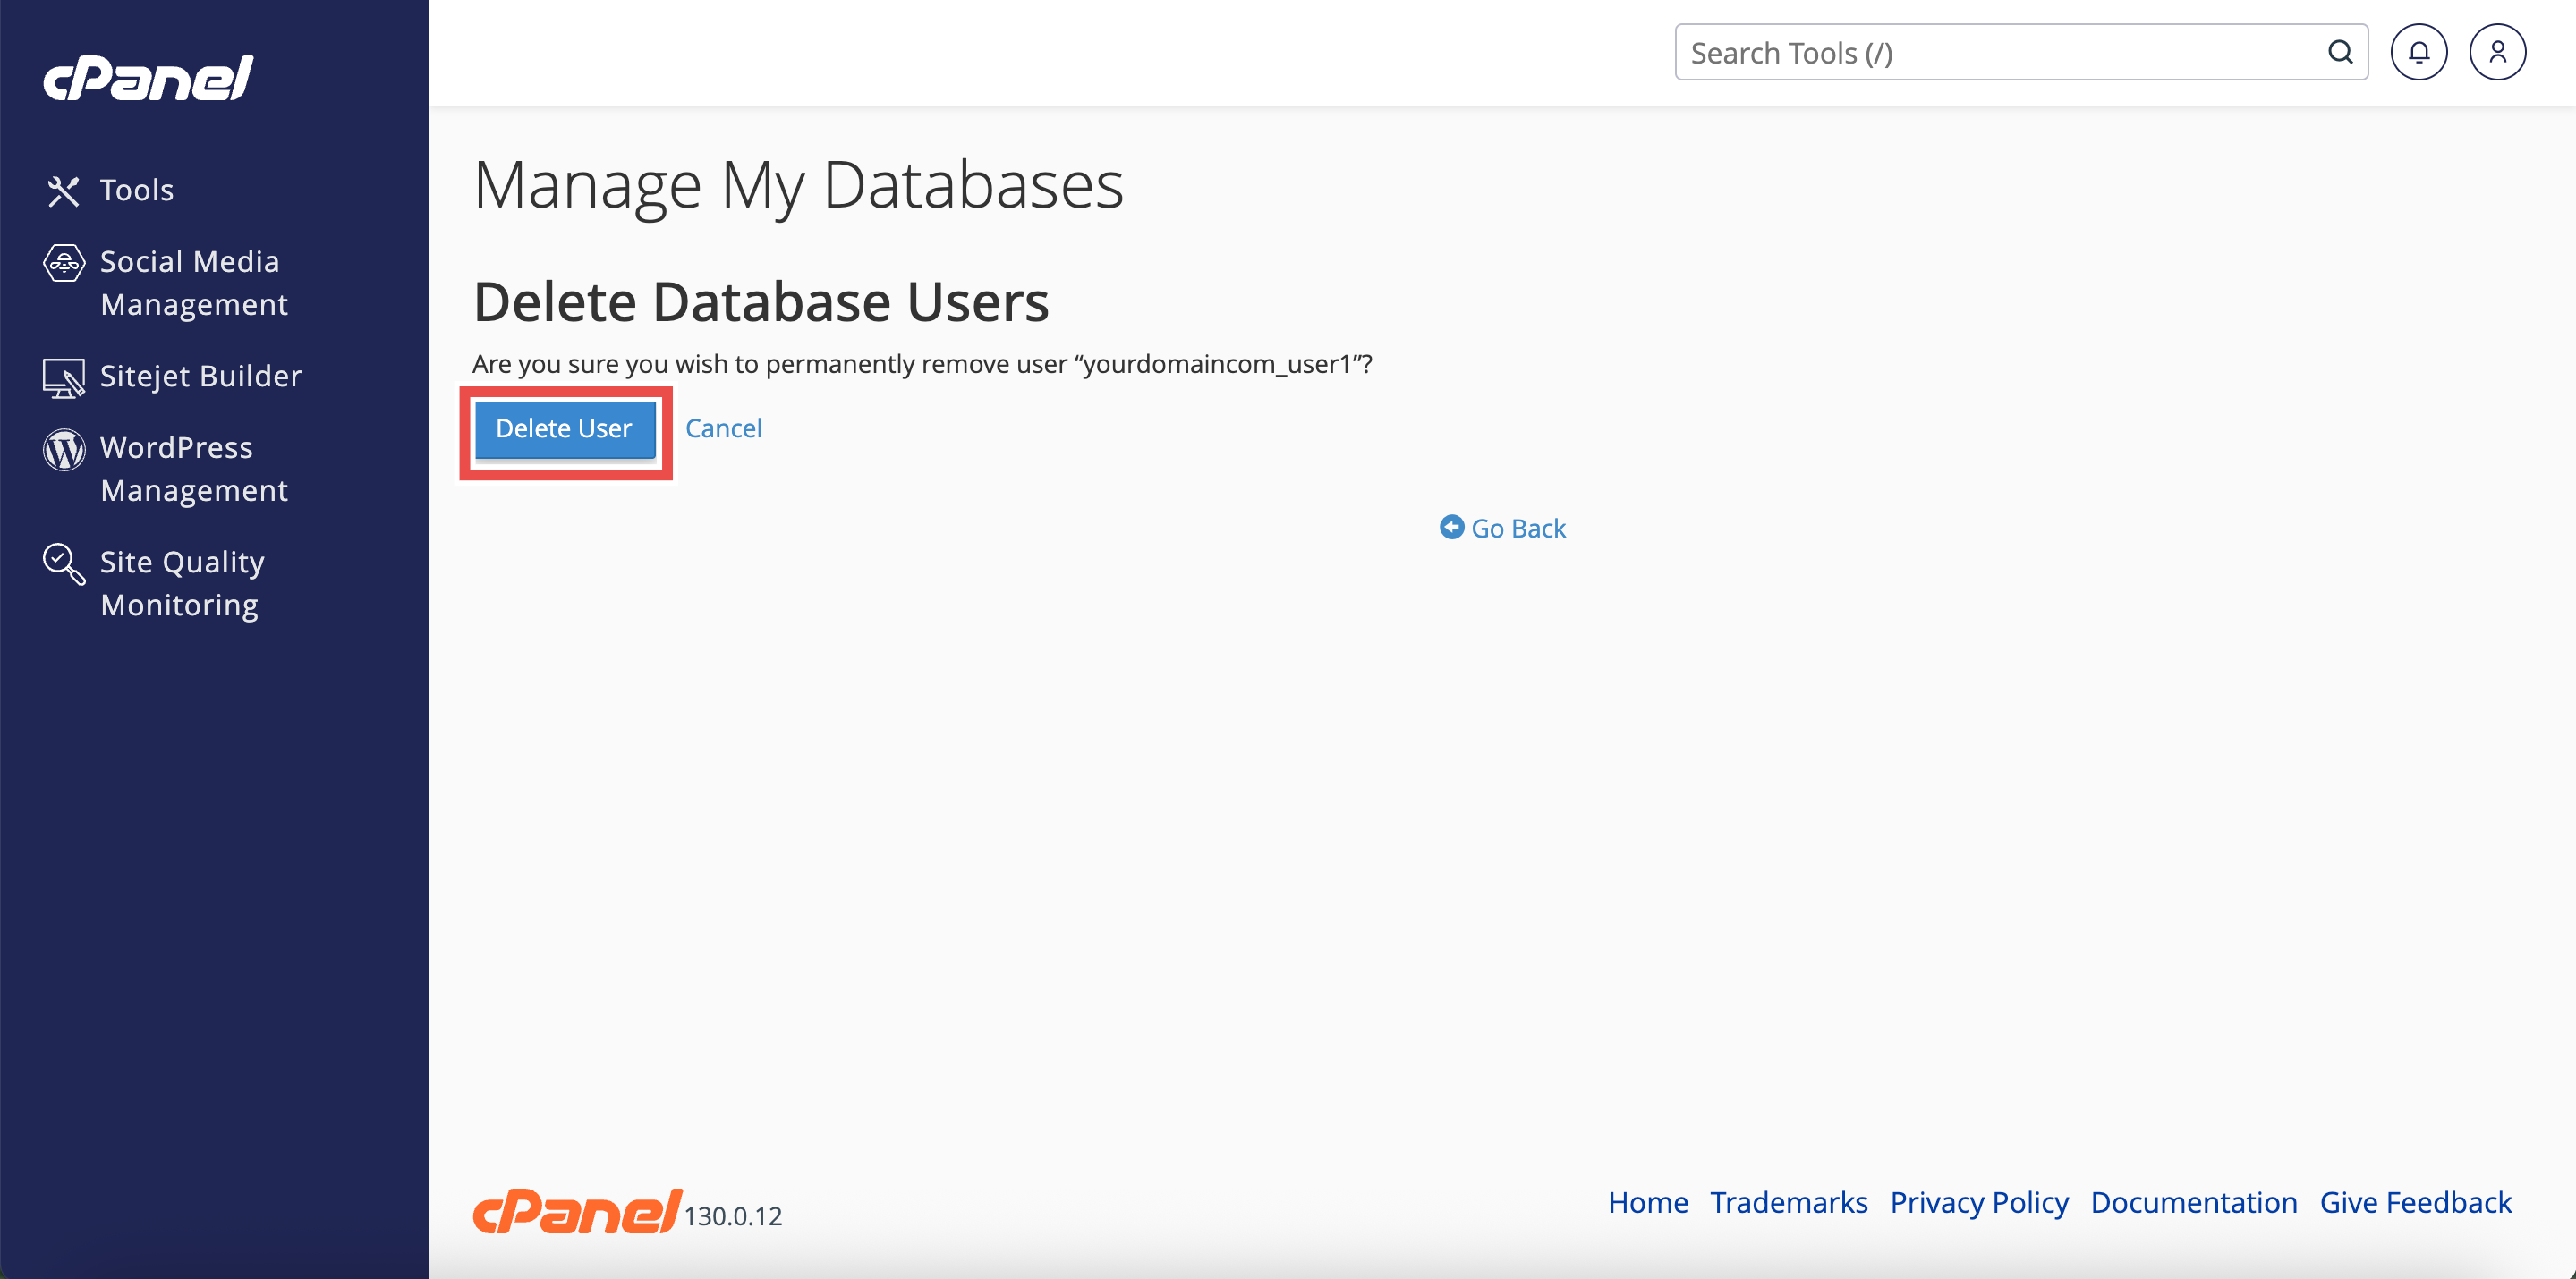
Task: Open the Documentation footer link
Action: pyautogui.click(x=2193, y=1202)
